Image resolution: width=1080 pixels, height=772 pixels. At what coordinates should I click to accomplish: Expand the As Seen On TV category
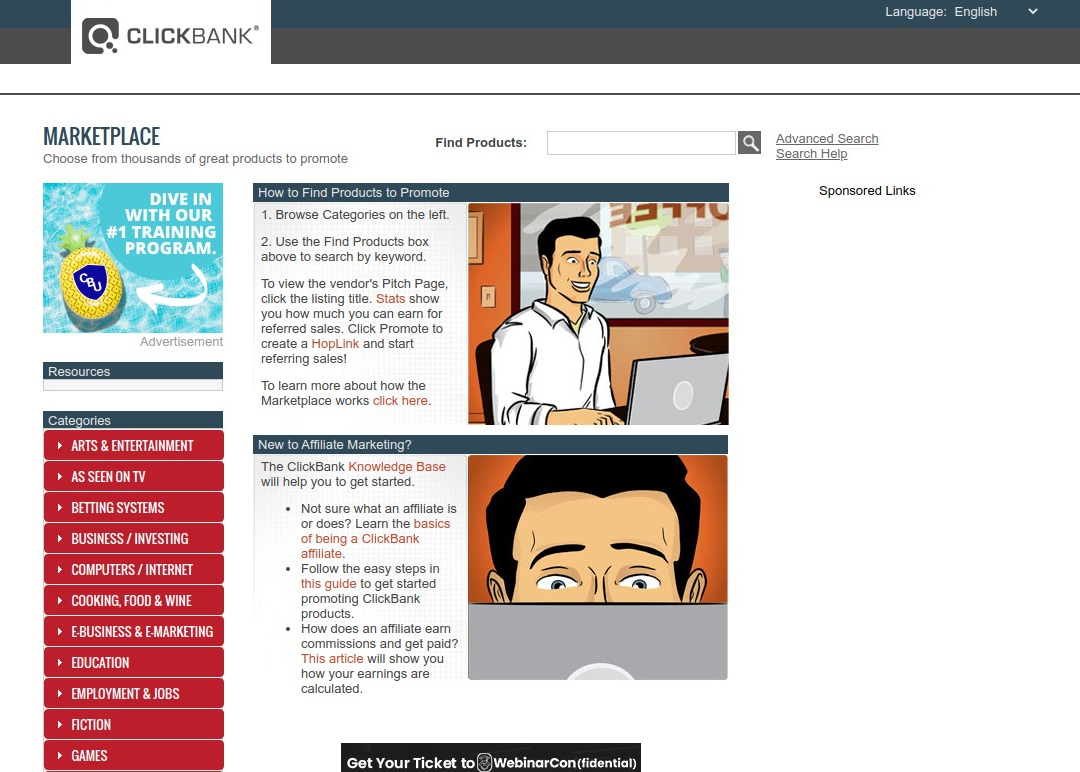[134, 477]
